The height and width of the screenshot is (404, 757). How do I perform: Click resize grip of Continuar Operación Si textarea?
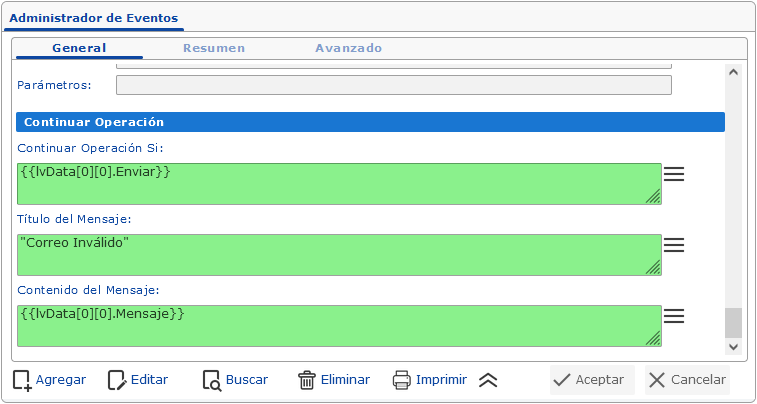[653, 196]
